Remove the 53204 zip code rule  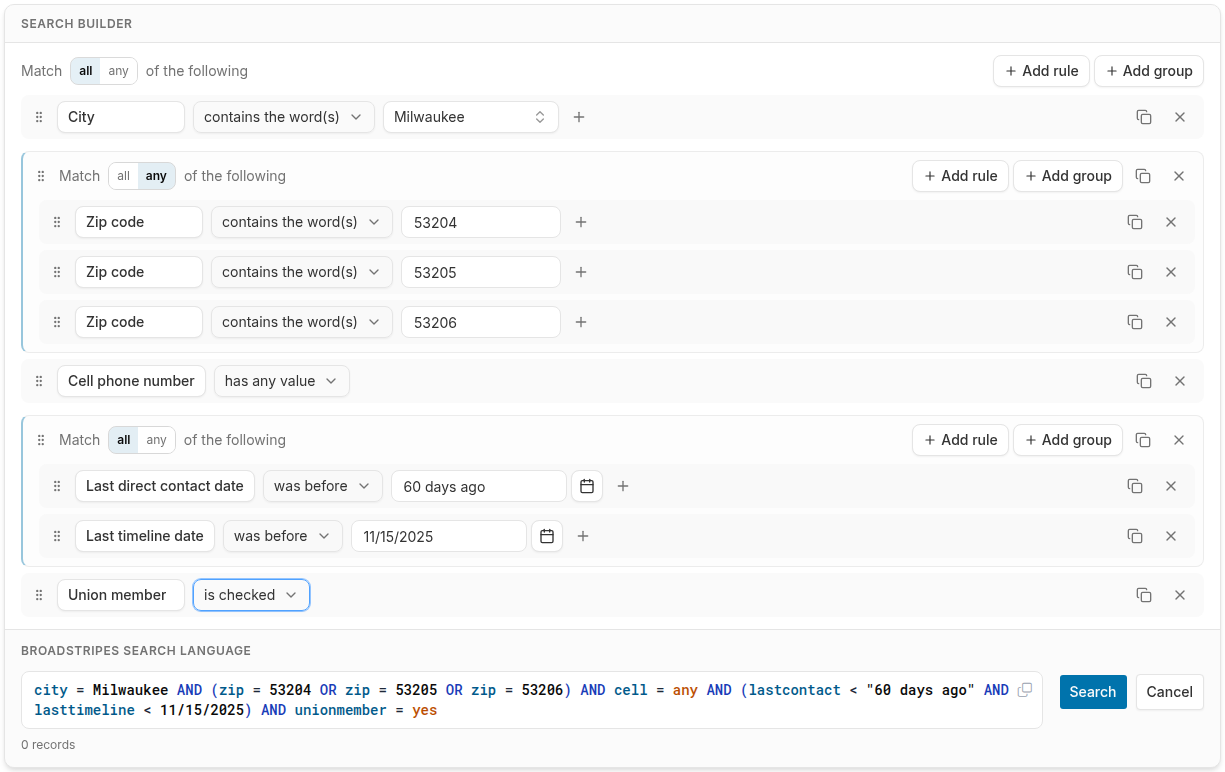[1171, 222]
